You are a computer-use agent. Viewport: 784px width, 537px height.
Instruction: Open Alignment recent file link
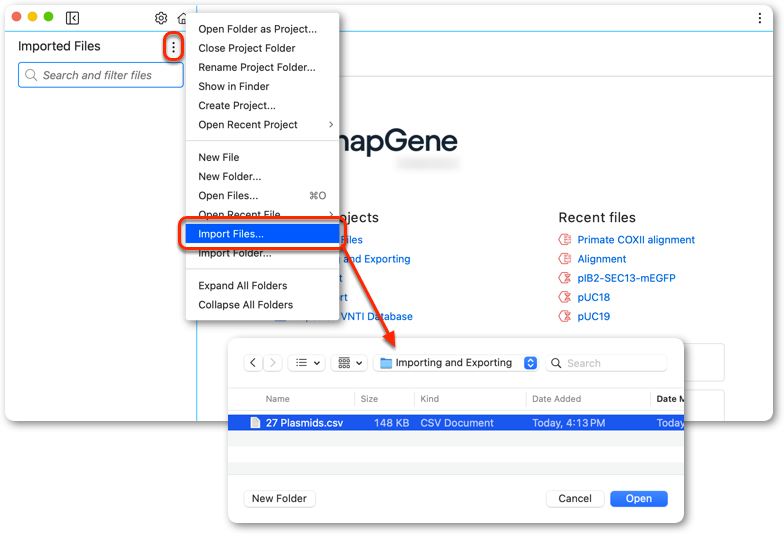[x=602, y=259]
